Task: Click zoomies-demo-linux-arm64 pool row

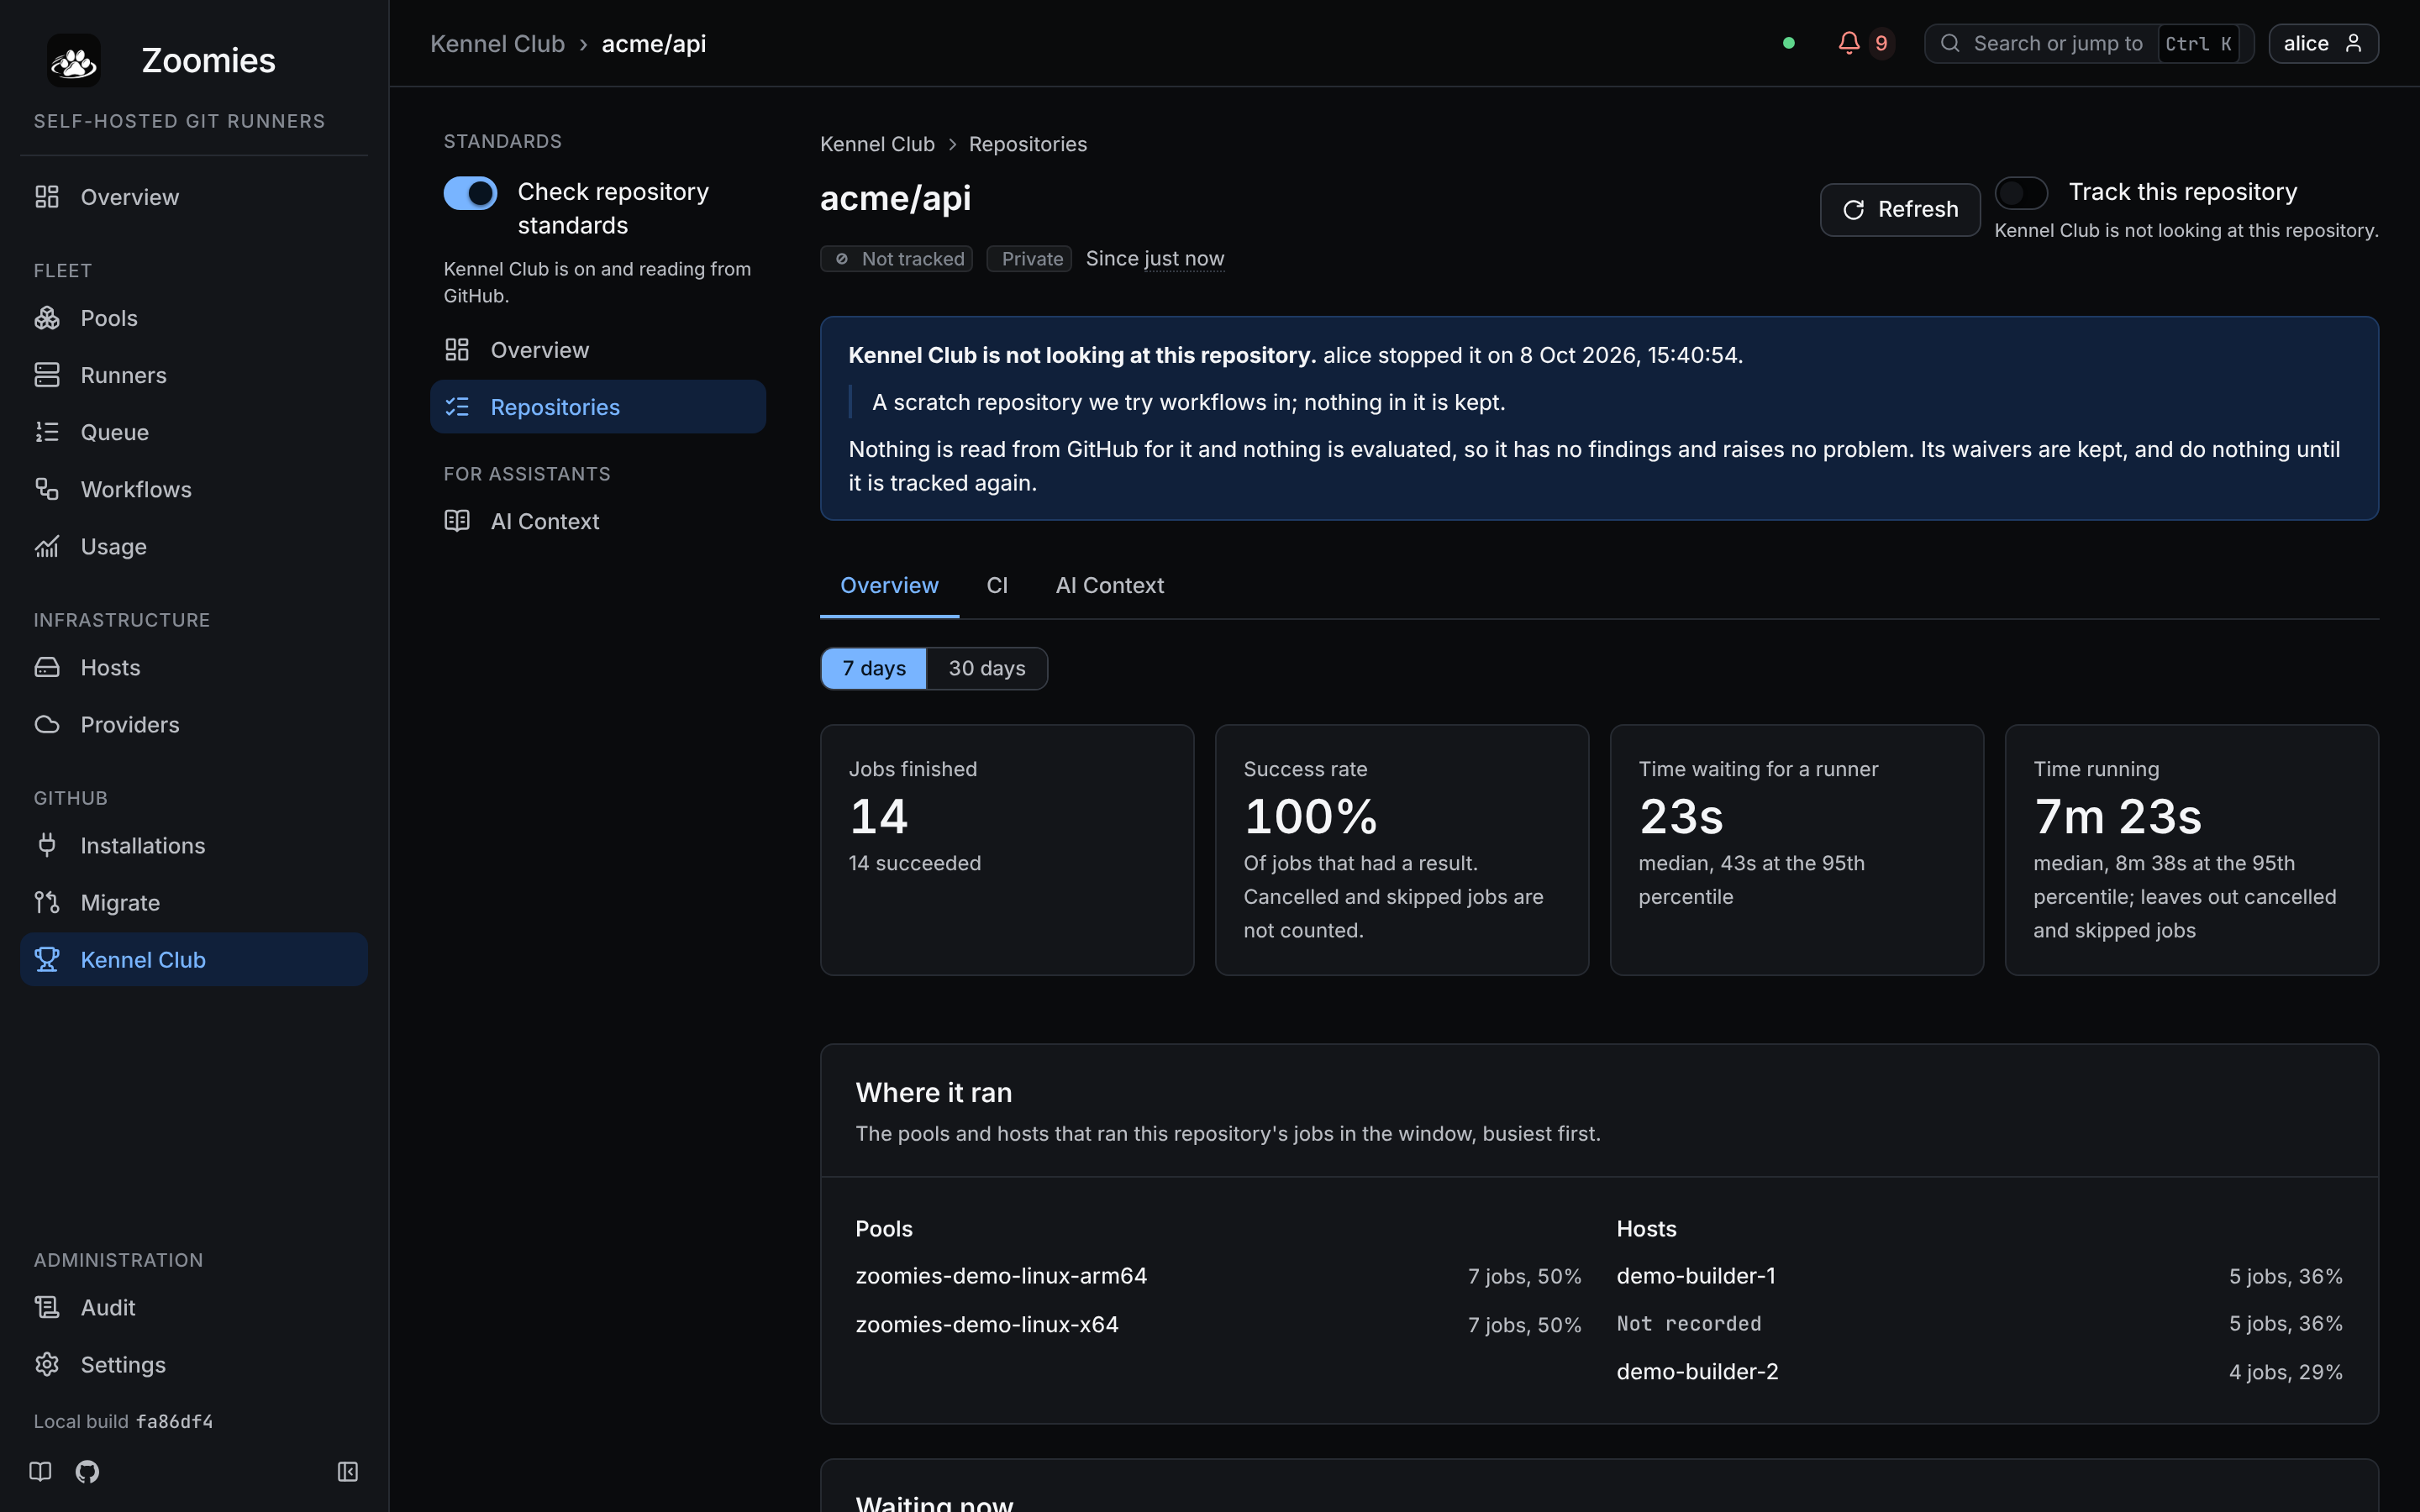Action: point(1218,1276)
